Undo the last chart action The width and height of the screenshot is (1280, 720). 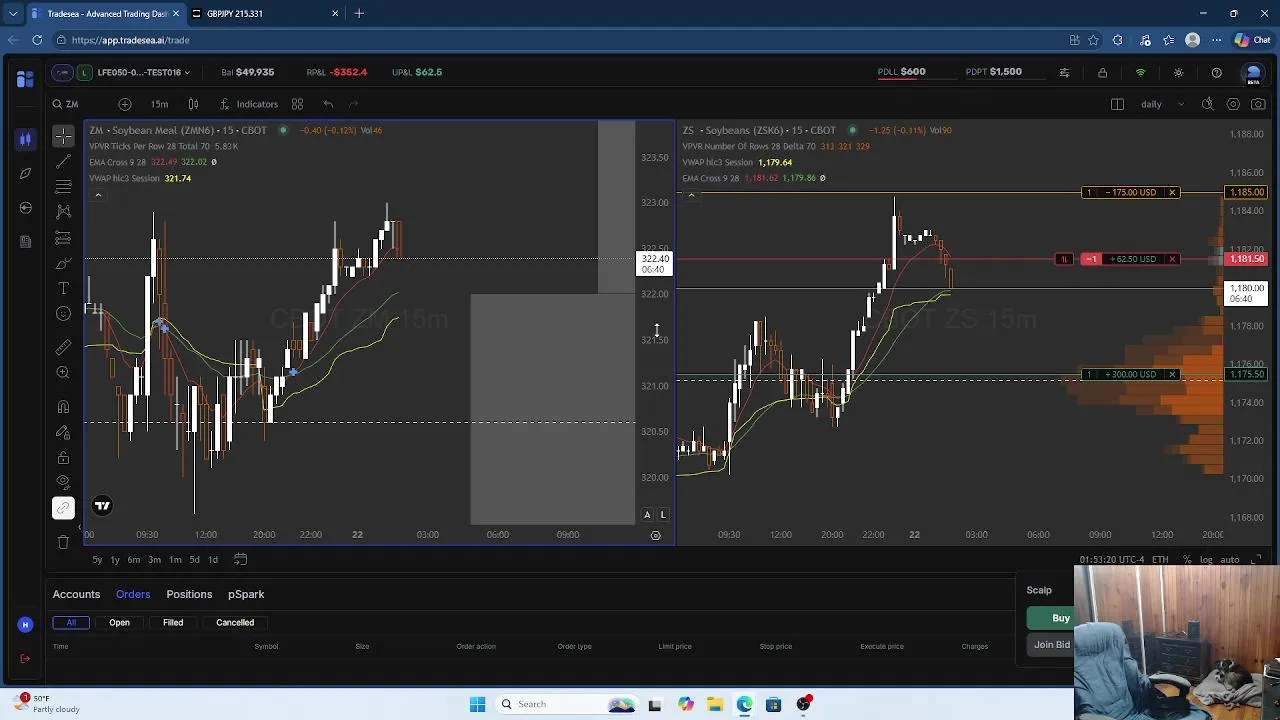[328, 104]
